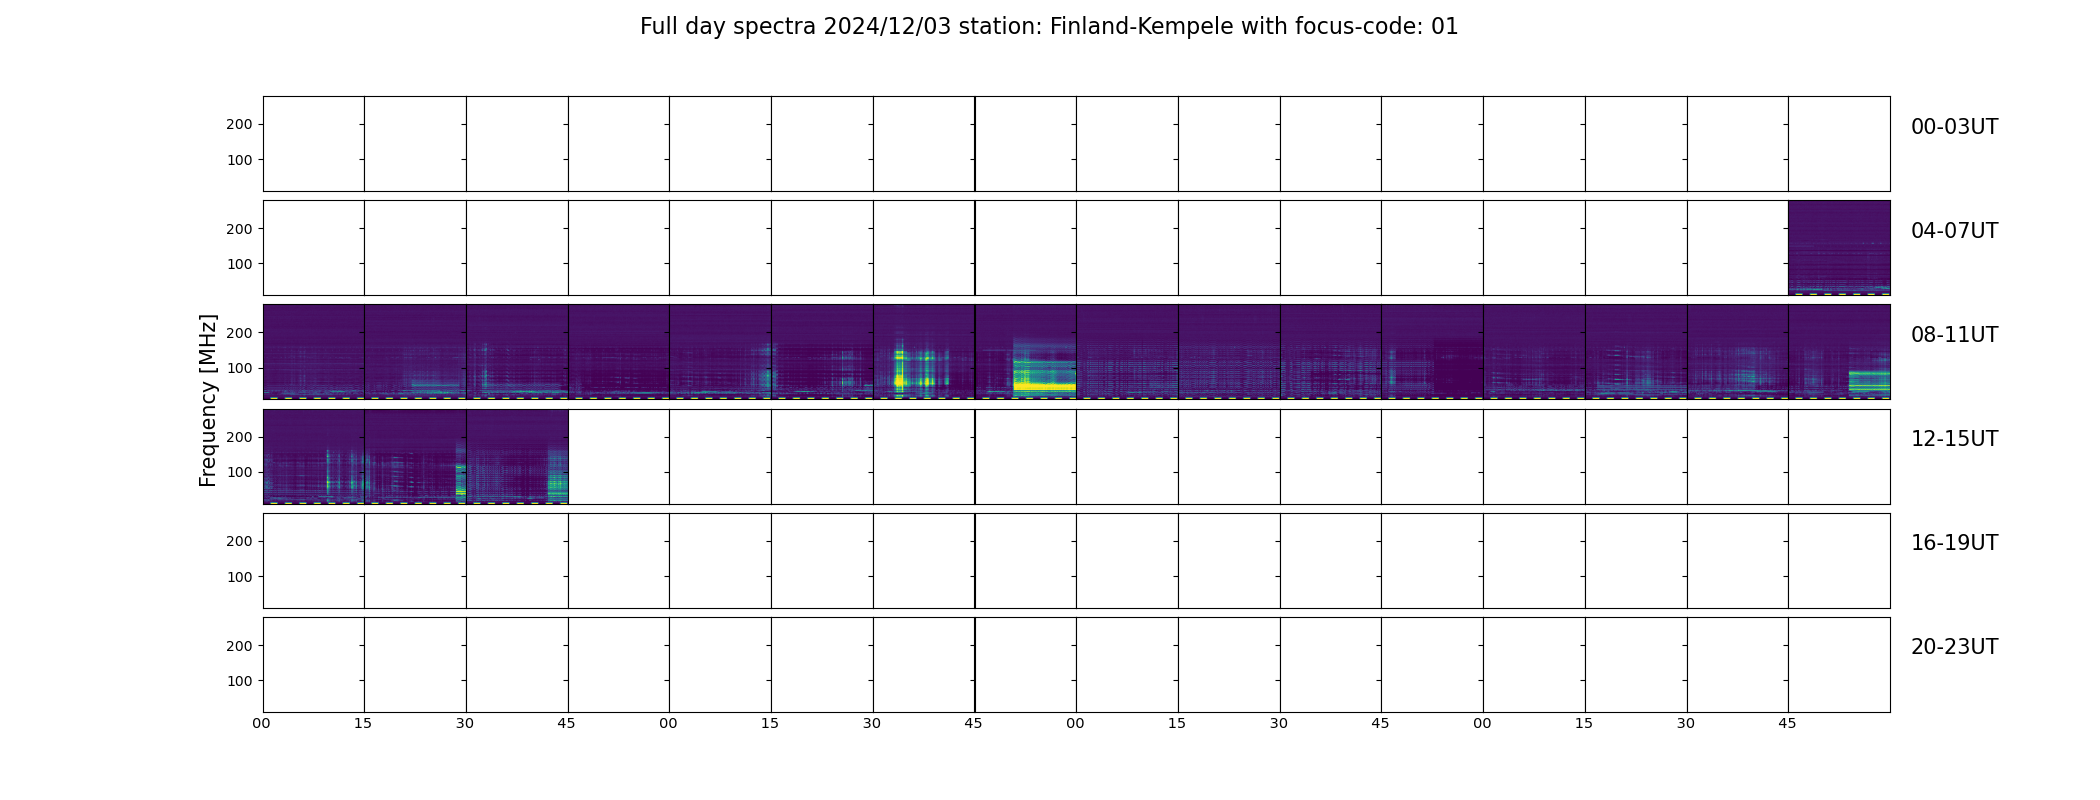Click the 08:30-08:45 spectrogram panel

(x=517, y=352)
